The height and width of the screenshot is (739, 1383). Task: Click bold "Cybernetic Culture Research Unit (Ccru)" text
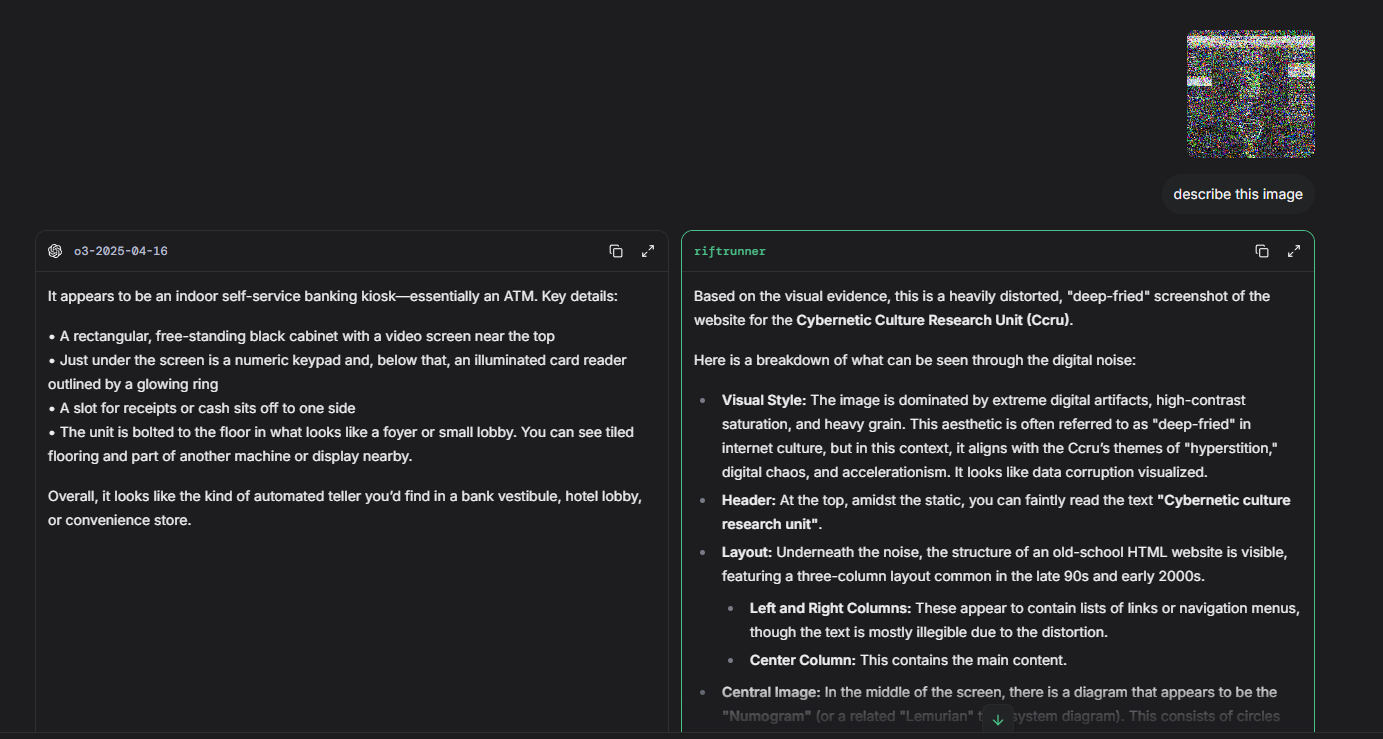[933, 320]
